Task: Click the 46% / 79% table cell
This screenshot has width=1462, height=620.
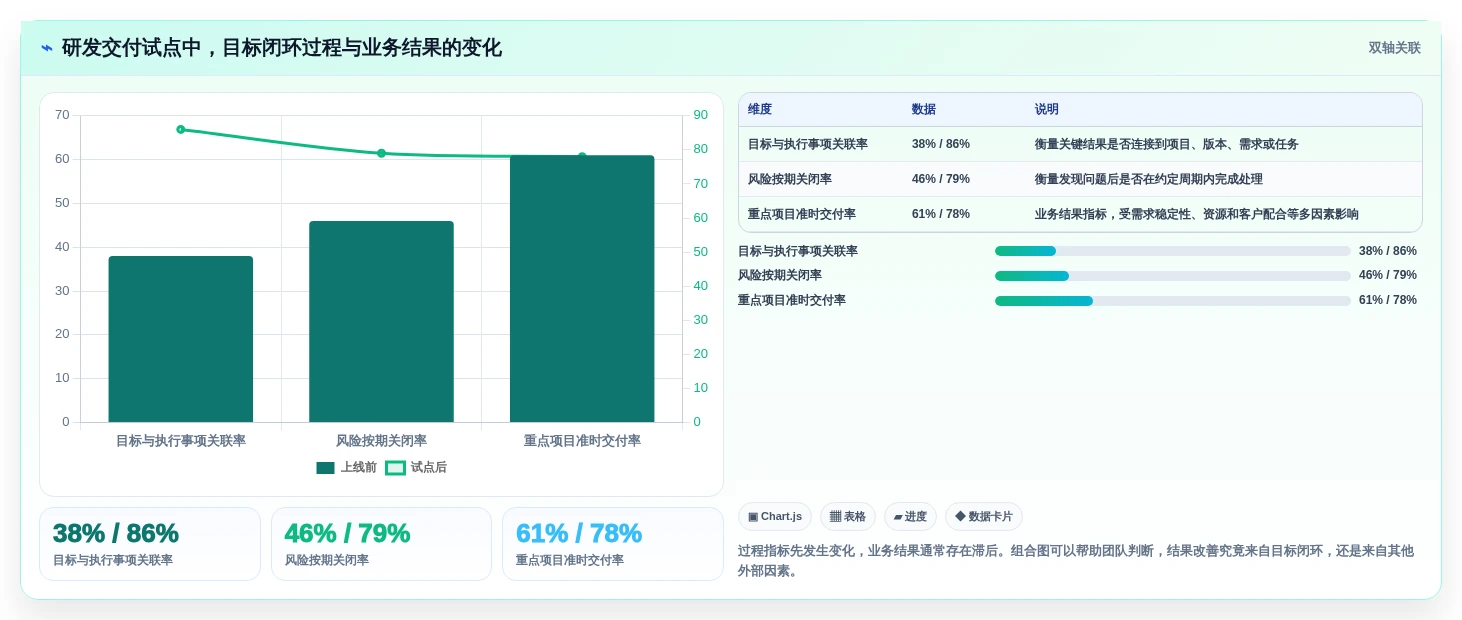Action: click(941, 179)
